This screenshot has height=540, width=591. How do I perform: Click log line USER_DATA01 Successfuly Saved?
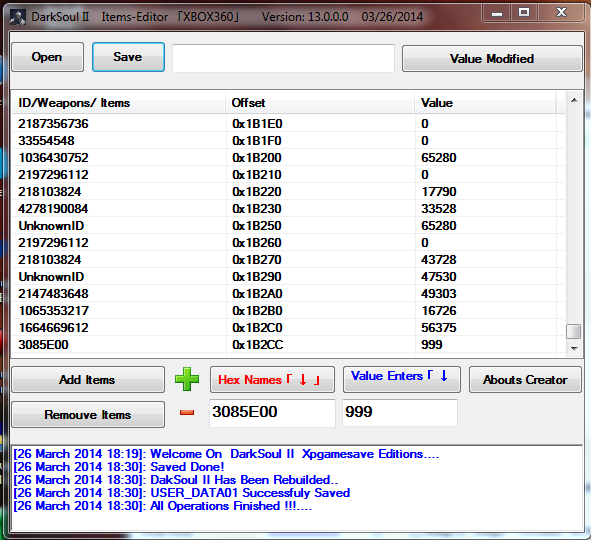point(182,493)
